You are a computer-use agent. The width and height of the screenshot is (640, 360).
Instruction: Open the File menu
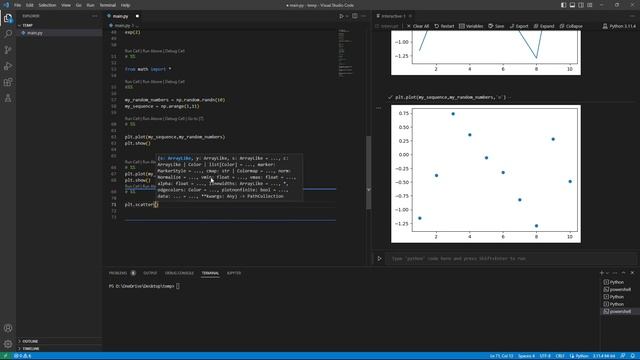(x=17, y=5)
